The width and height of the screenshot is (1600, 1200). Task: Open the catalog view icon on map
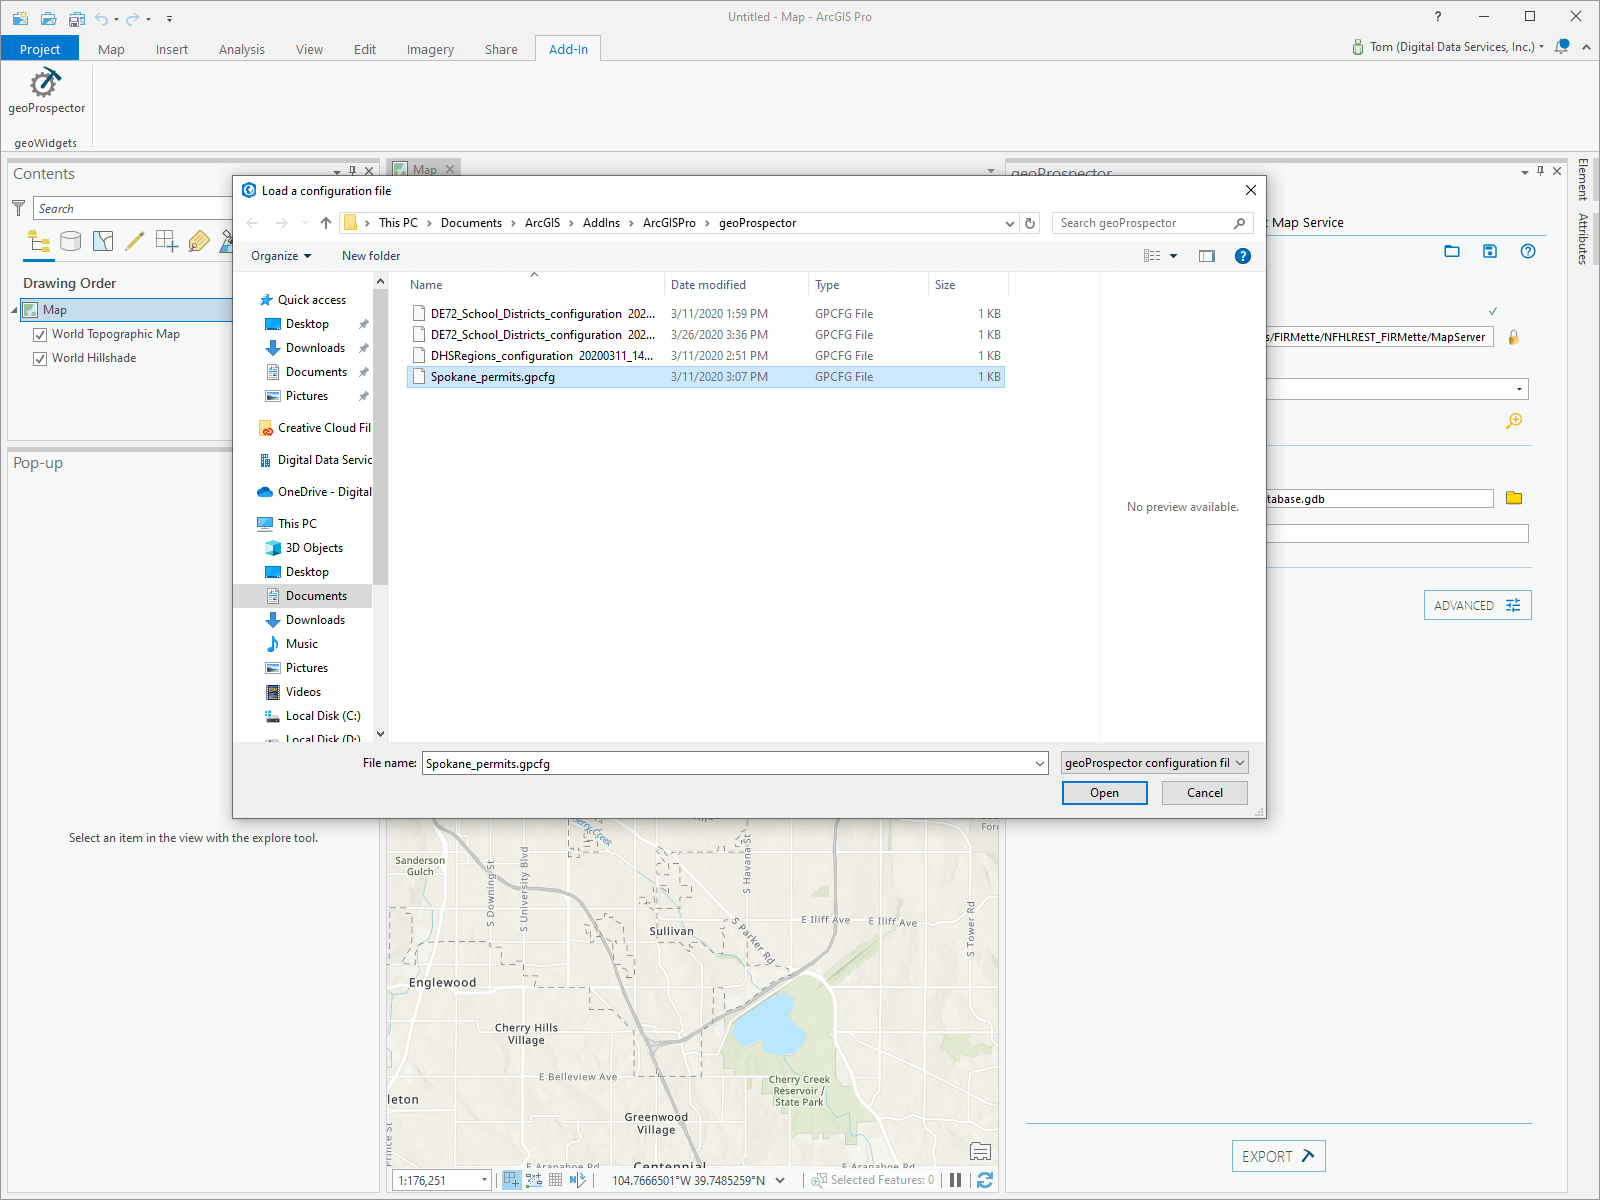[x=980, y=1151]
